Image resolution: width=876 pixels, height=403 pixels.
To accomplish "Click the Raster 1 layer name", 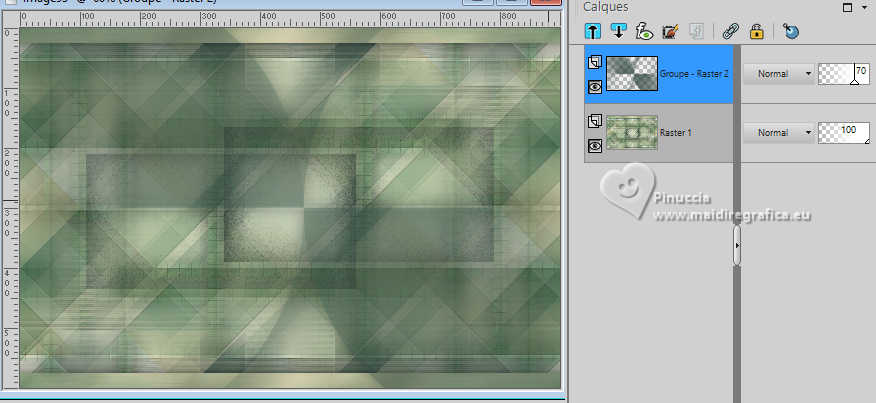I will (675, 132).
